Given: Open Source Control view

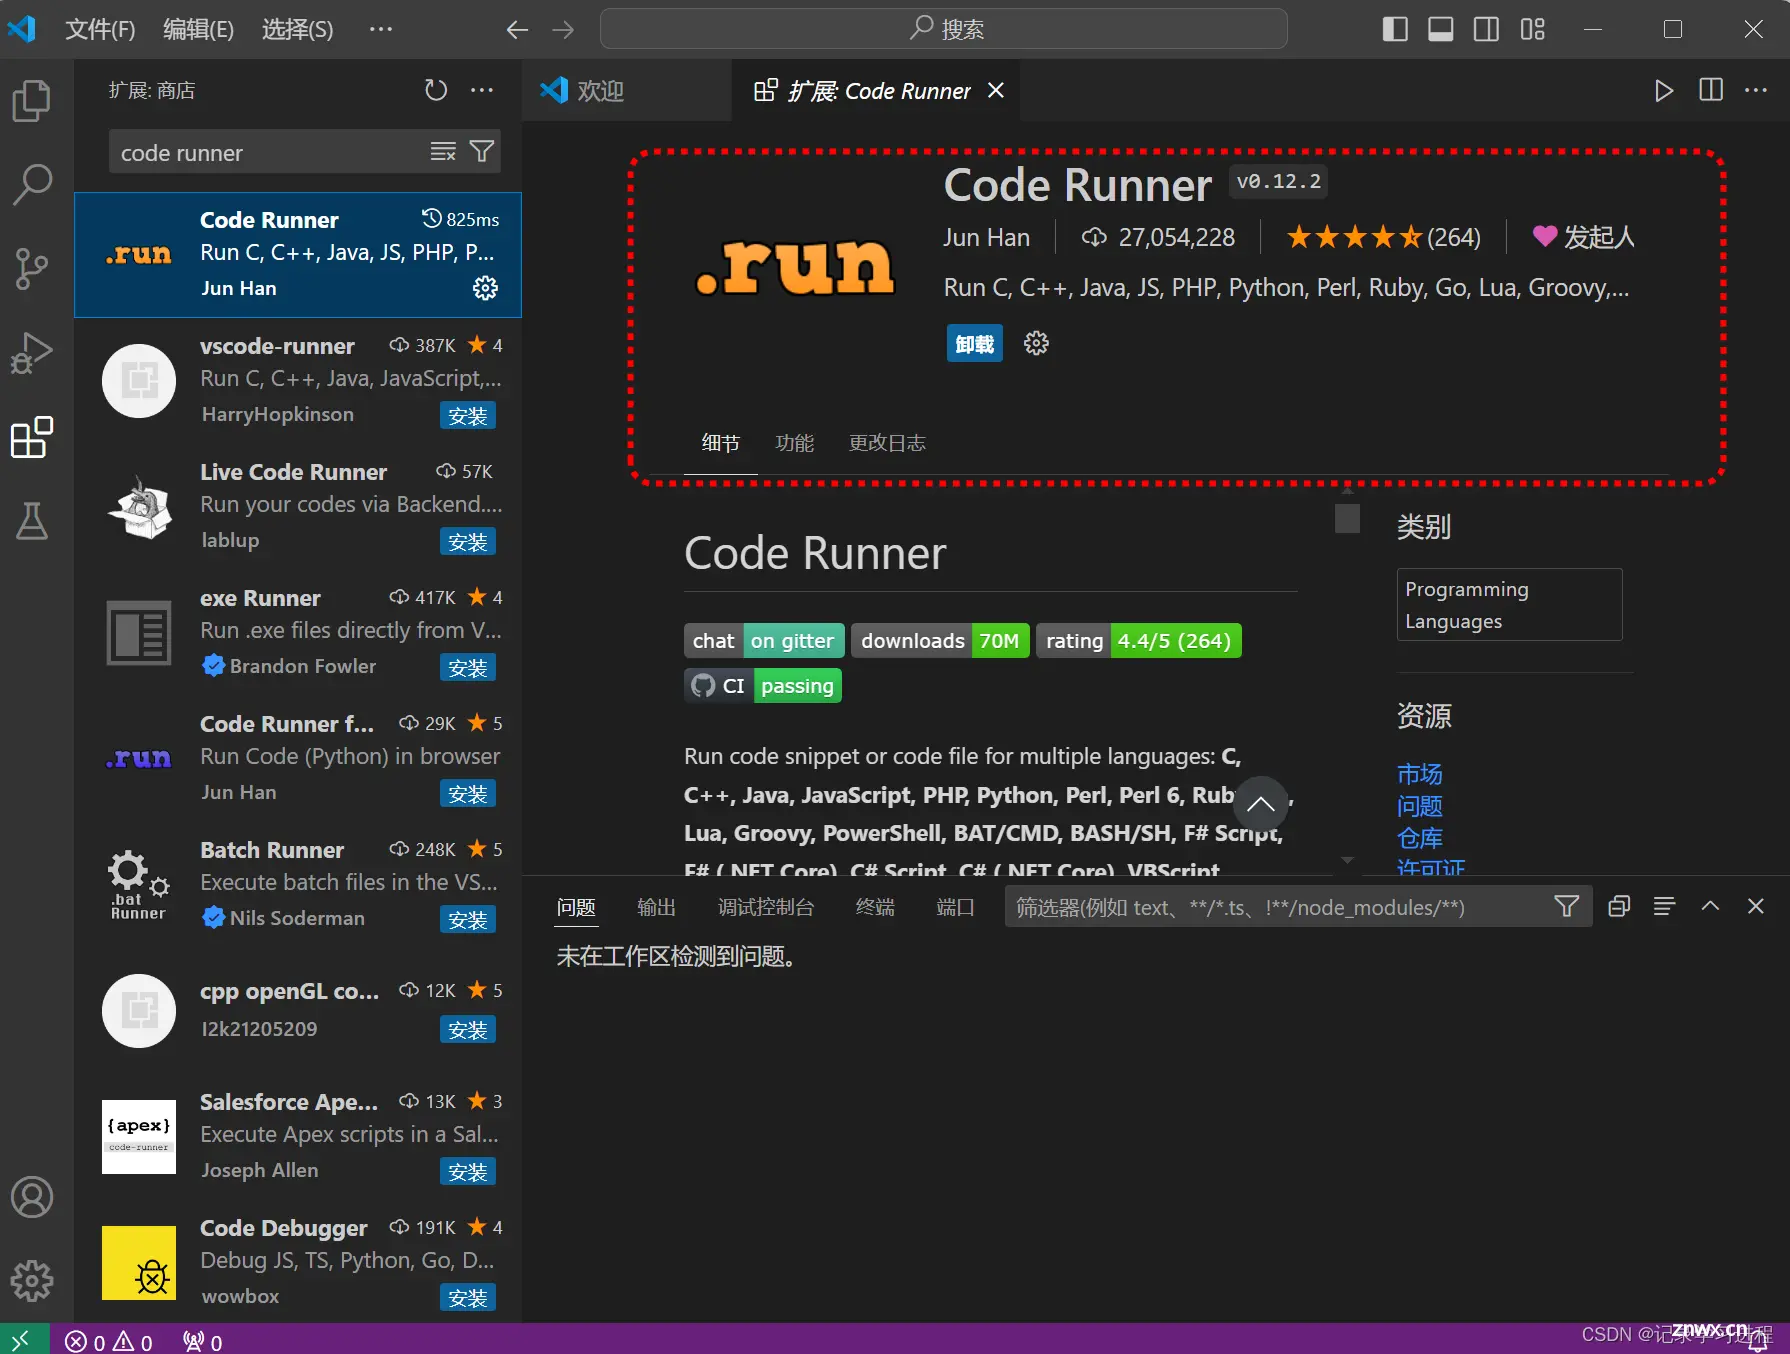Looking at the screenshot, I should tap(32, 268).
